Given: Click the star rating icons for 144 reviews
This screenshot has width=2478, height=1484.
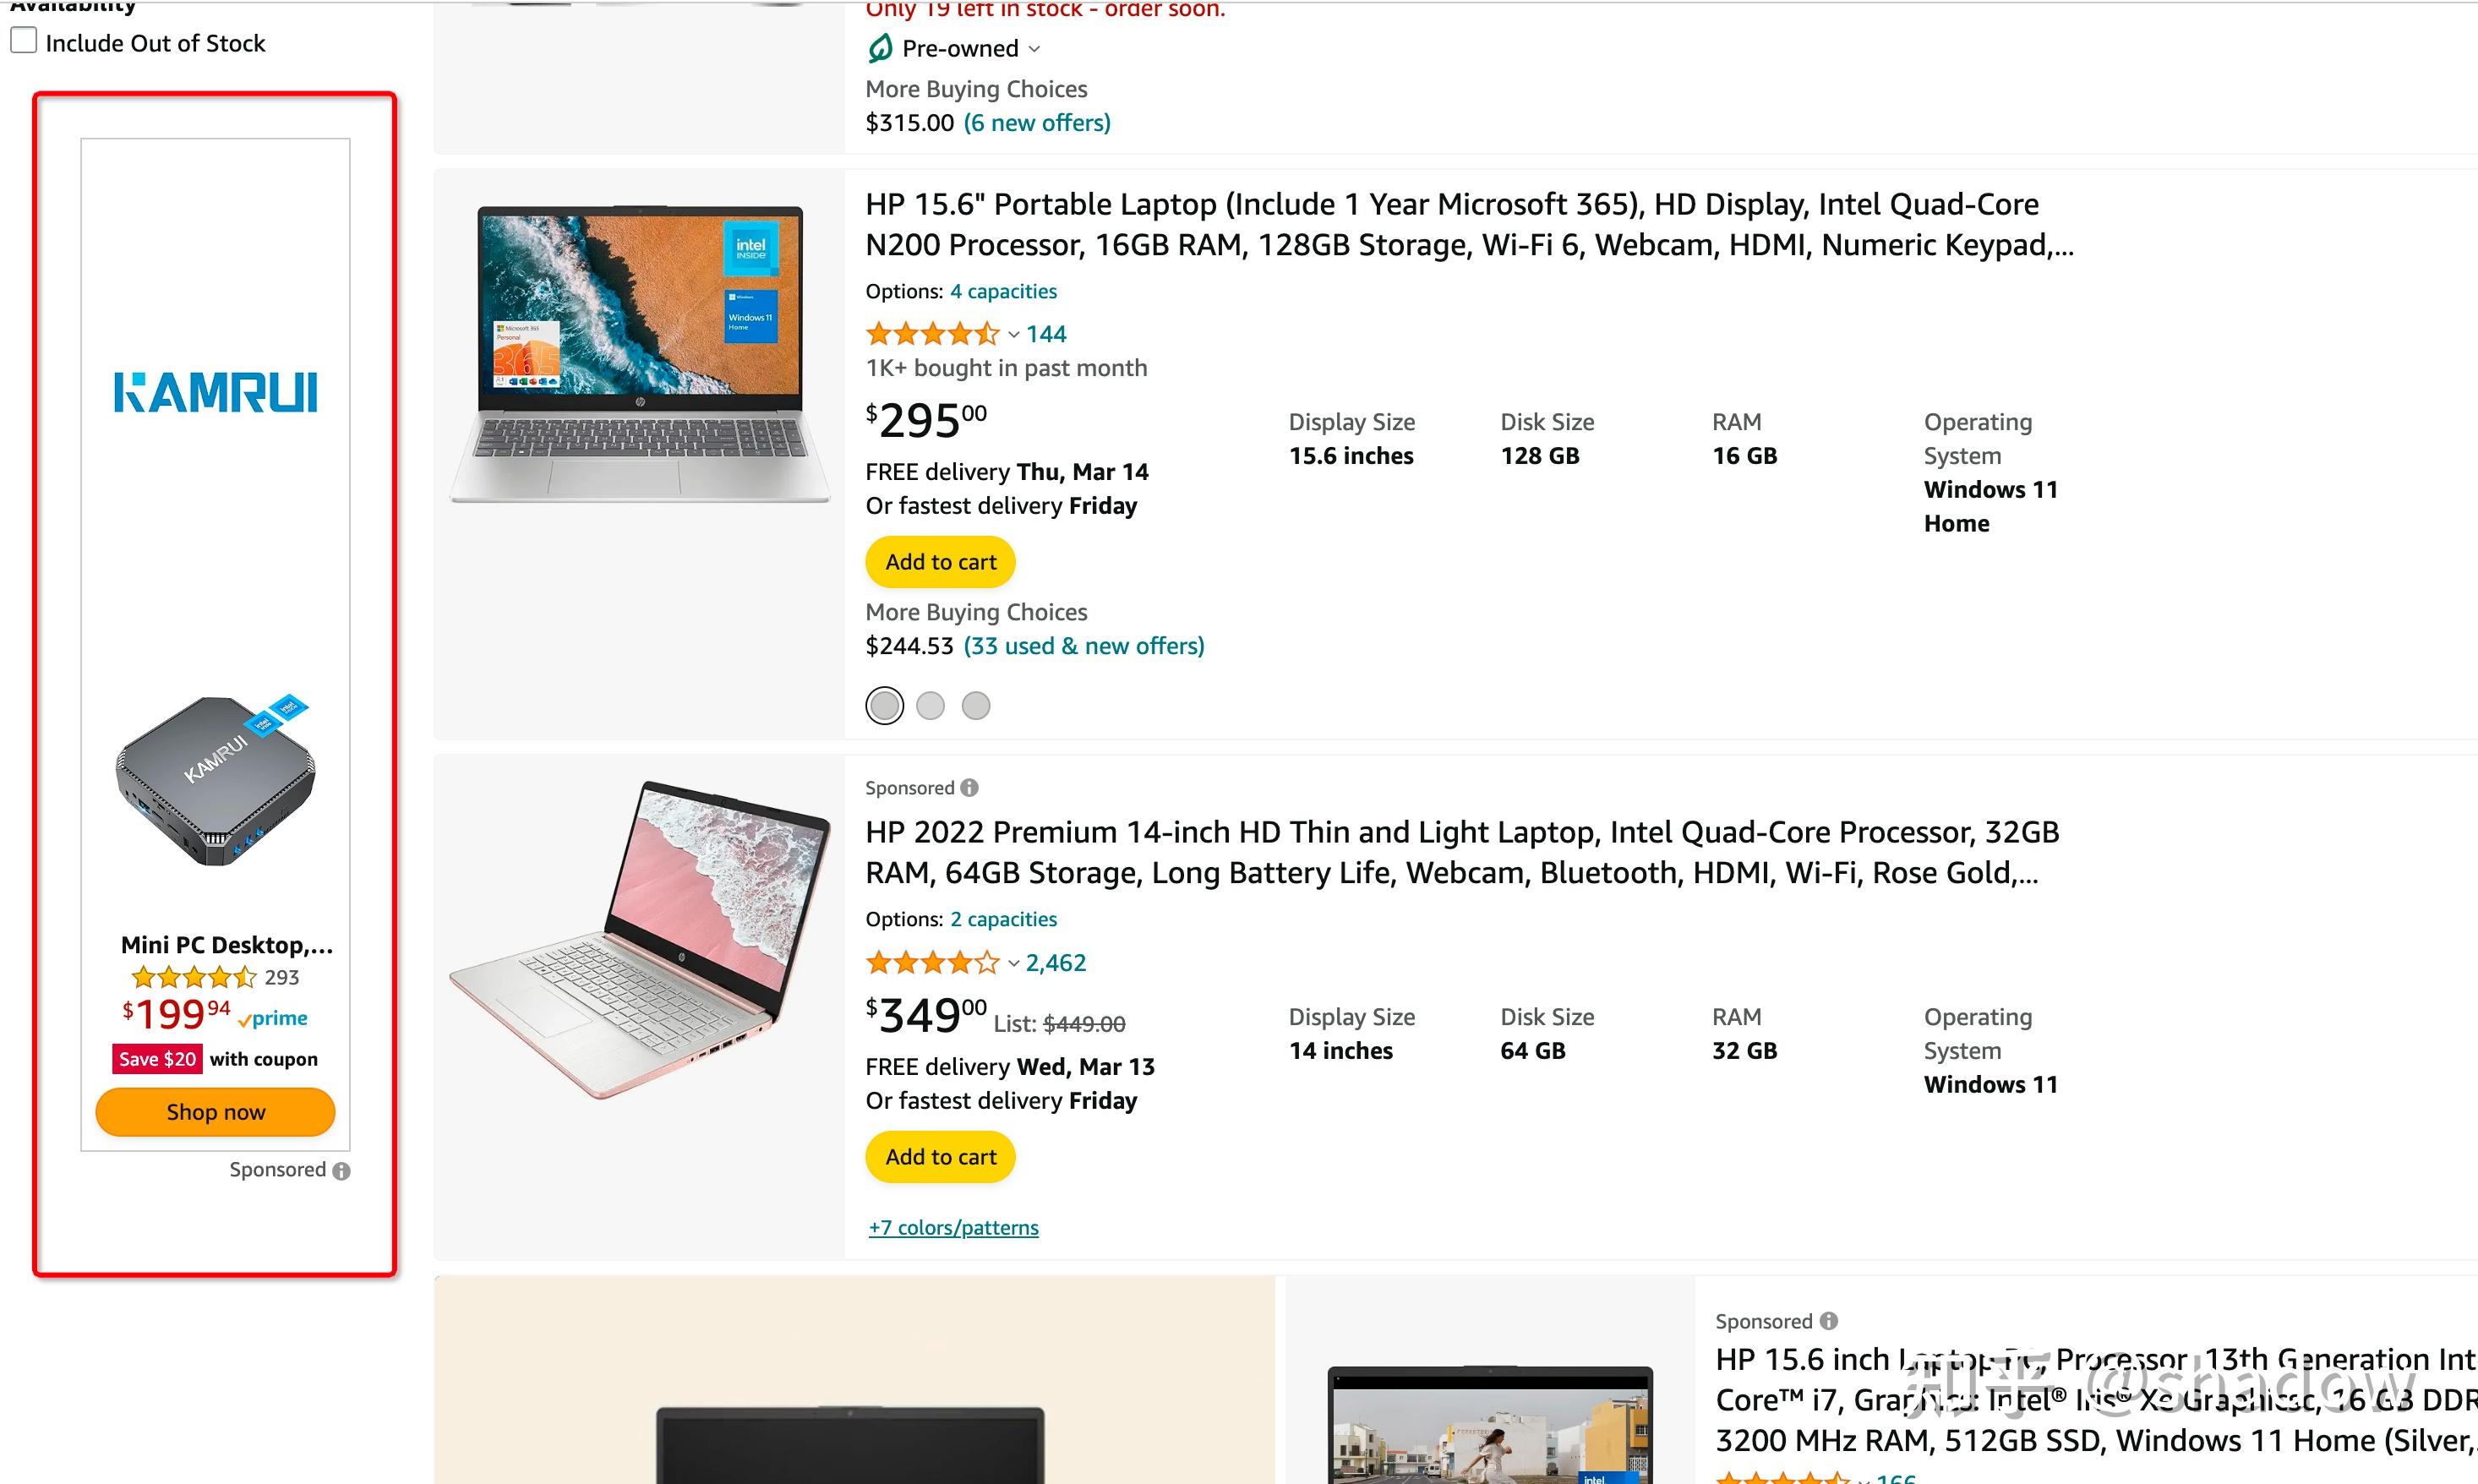Looking at the screenshot, I should click(932, 334).
